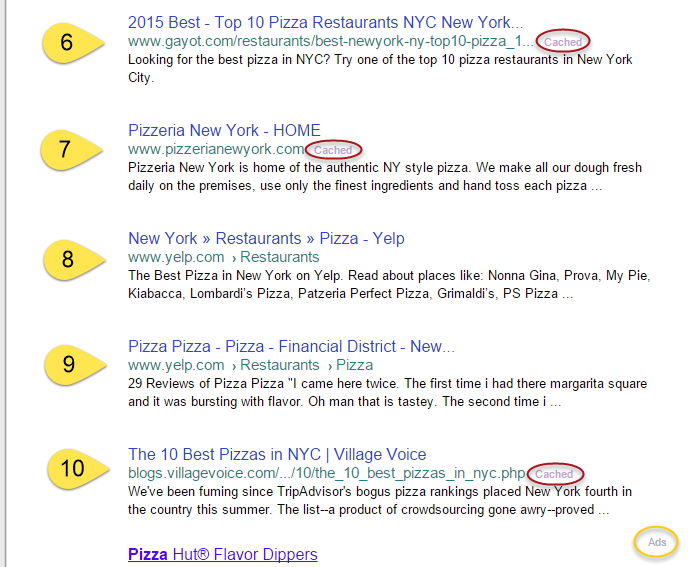Click the blogs.villagevoice.com URL text
The height and width of the screenshot is (567, 689).
[326, 473]
